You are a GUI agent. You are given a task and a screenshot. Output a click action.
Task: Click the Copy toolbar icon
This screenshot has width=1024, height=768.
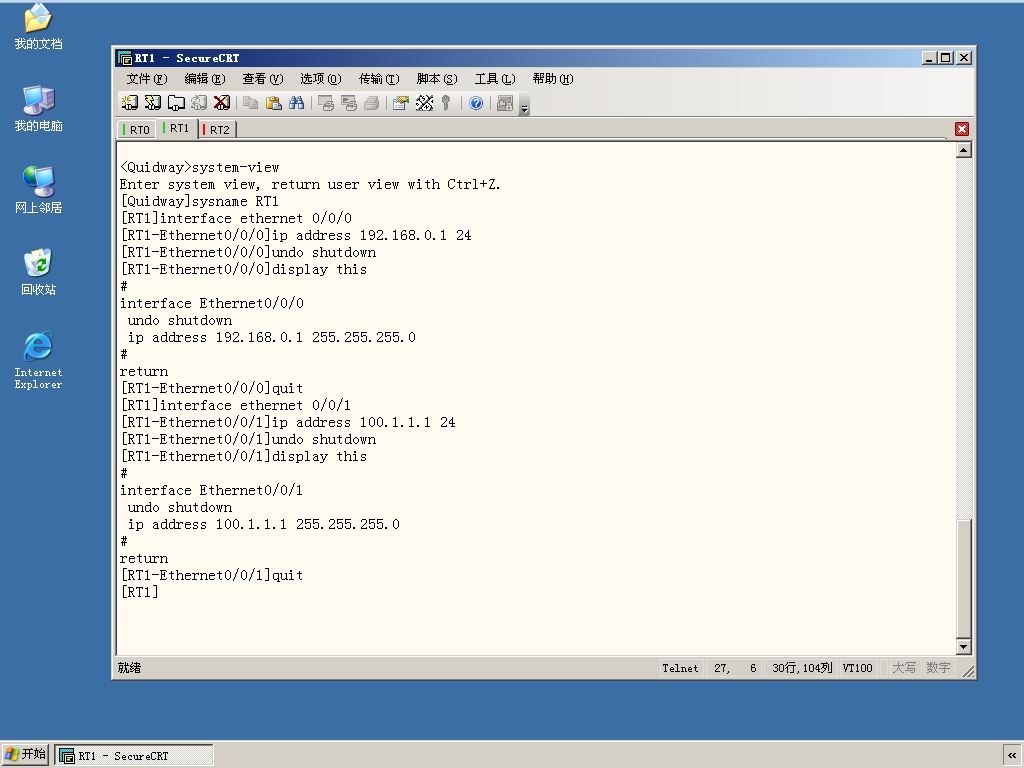250,103
